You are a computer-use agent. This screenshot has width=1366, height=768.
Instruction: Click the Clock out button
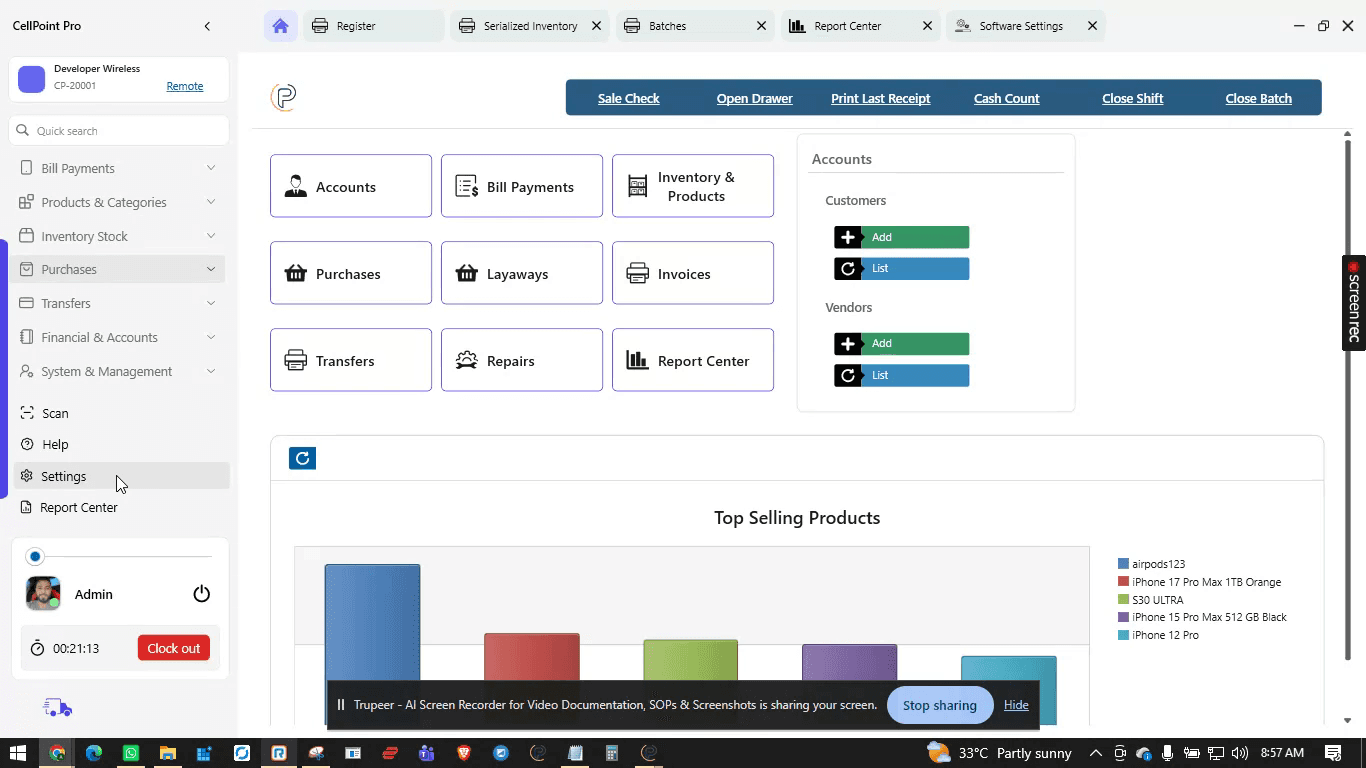click(174, 648)
